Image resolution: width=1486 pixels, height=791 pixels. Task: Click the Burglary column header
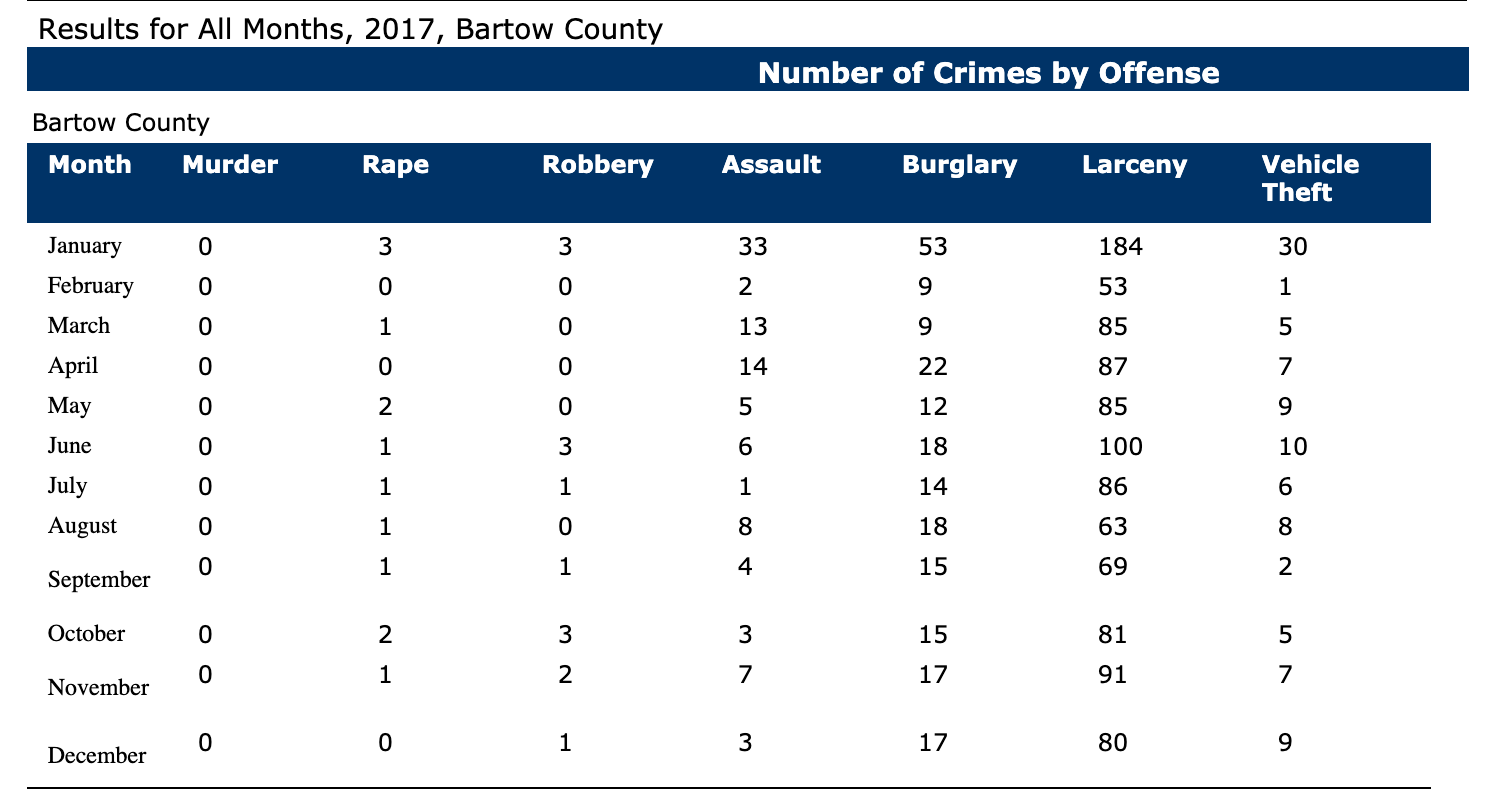click(959, 165)
